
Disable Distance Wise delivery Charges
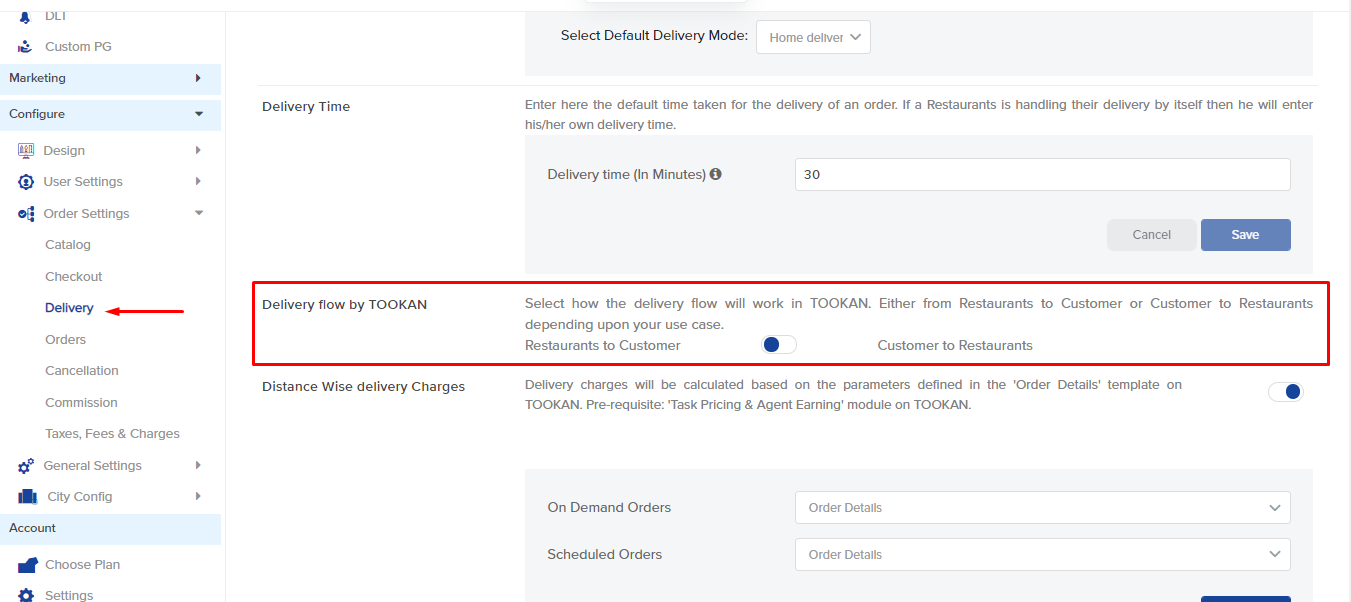[1286, 391]
